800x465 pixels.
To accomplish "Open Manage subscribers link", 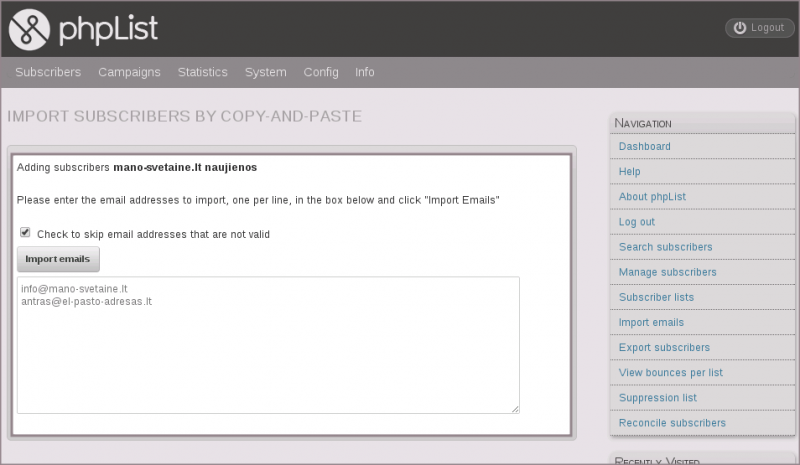I will [667, 272].
